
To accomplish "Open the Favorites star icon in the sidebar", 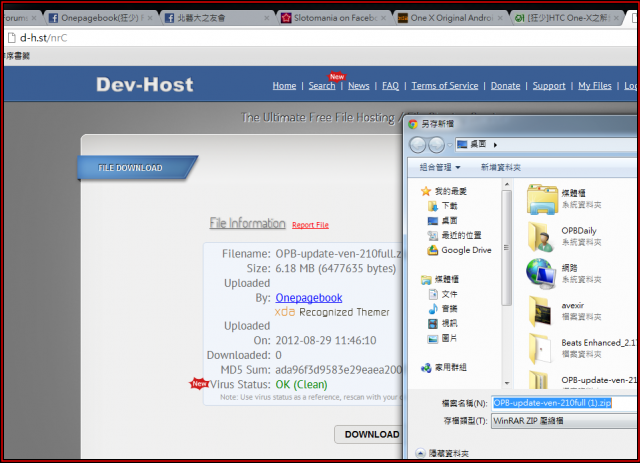I will (426, 191).
